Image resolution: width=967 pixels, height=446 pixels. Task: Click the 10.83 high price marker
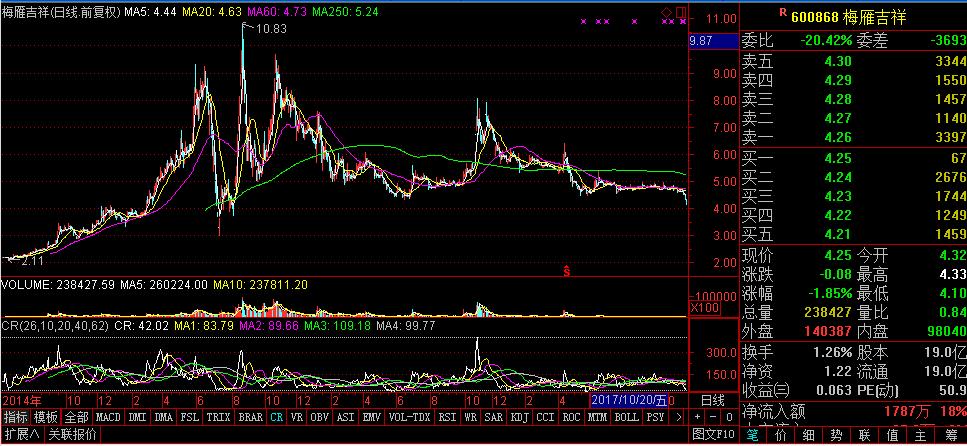click(270, 28)
